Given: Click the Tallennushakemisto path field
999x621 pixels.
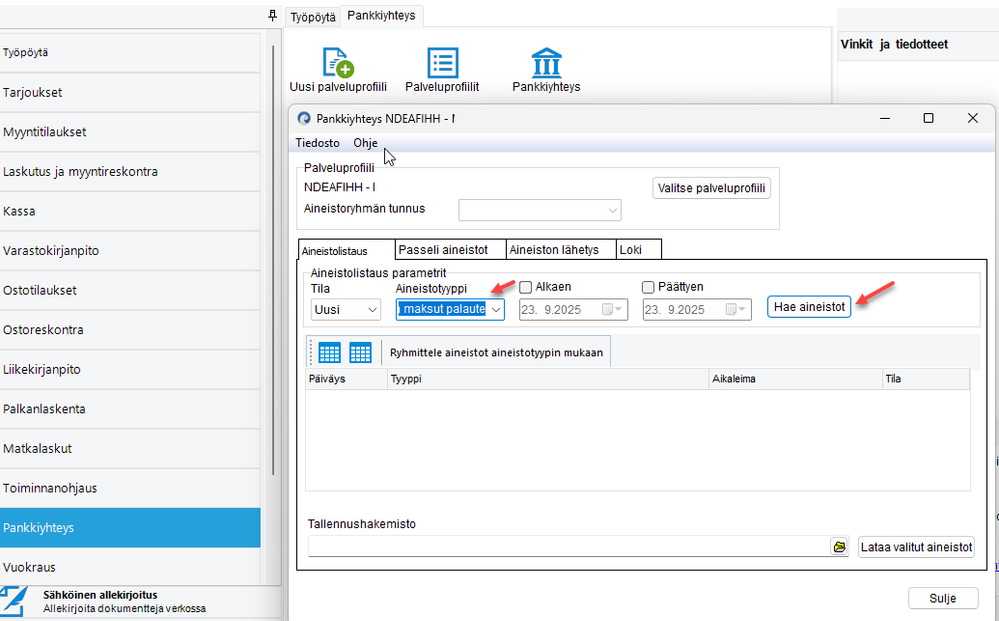Looking at the screenshot, I should click(x=568, y=546).
